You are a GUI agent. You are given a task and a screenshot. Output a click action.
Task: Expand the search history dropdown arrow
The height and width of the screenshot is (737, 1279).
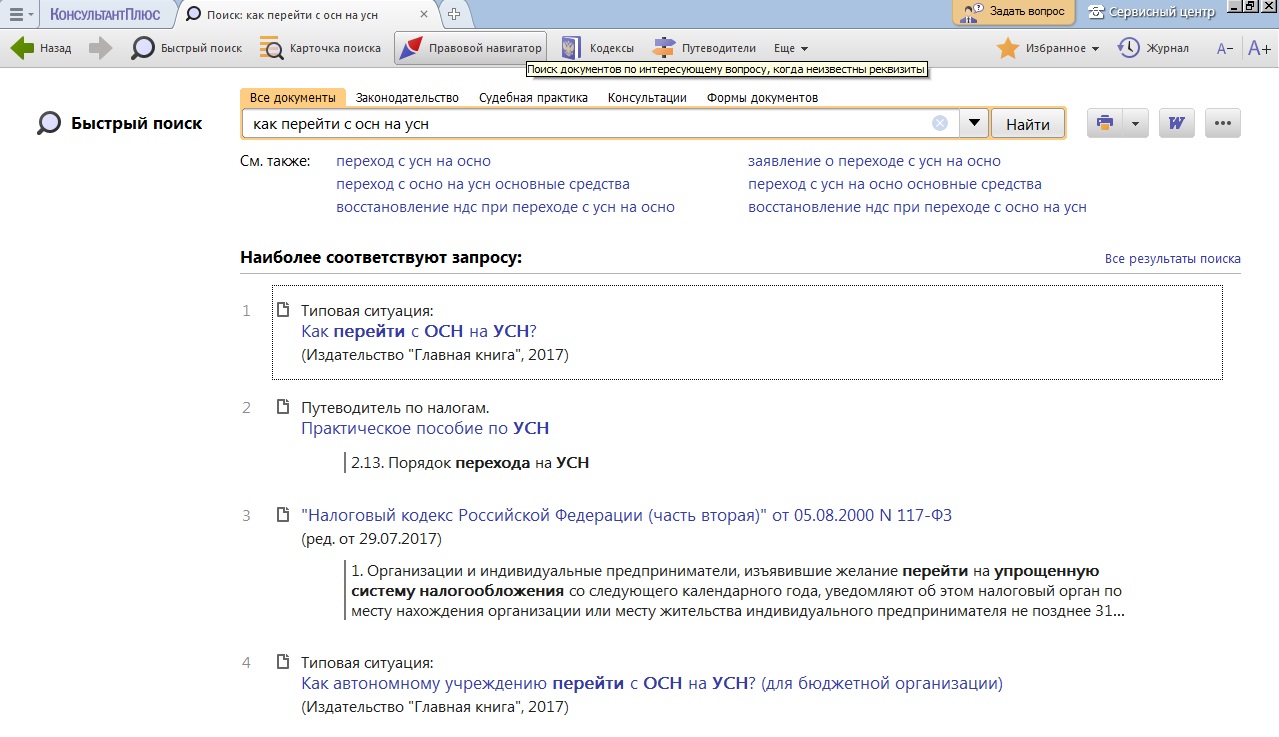pyautogui.click(x=974, y=123)
